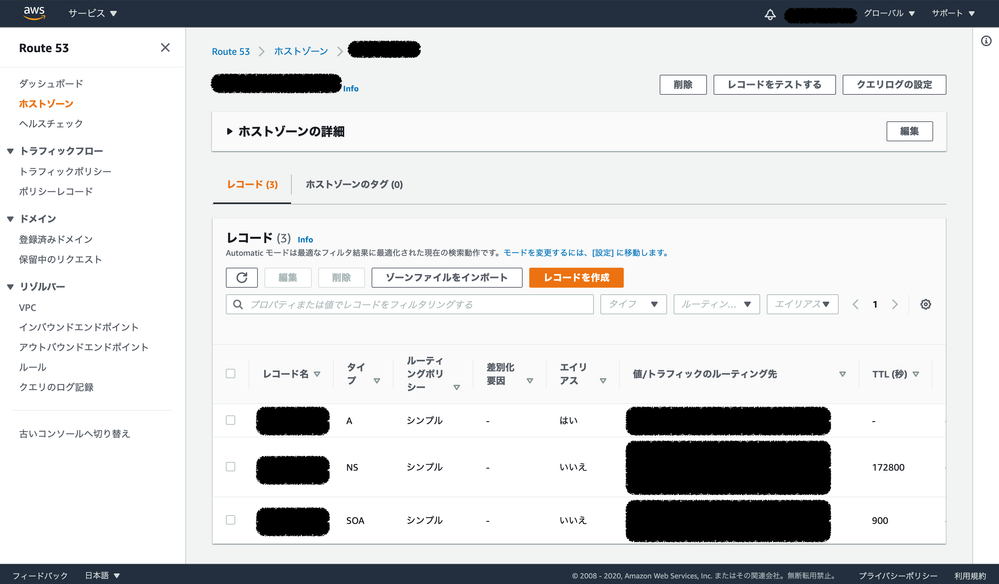The width and height of the screenshot is (999, 584).
Task: Open the ルーティン... filter dropdown
Action: point(716,304)
